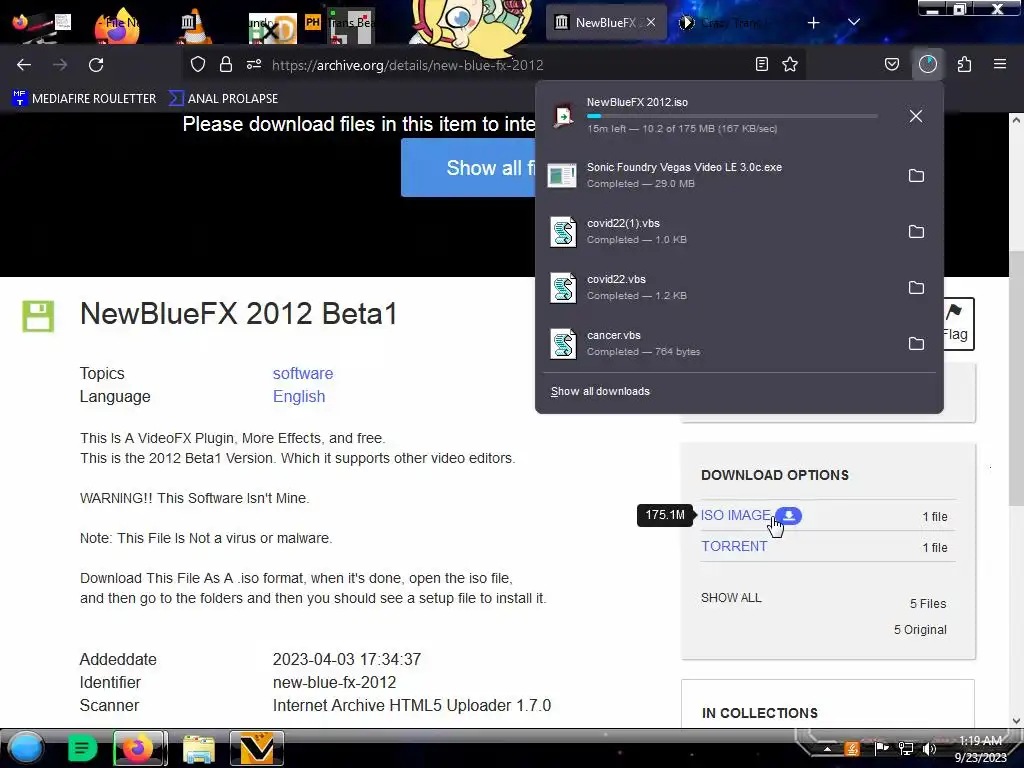The height and width of the screenshot is (768, 1024).
Task: Open the site permissions icon in address bar
Action: click(254, 64)
